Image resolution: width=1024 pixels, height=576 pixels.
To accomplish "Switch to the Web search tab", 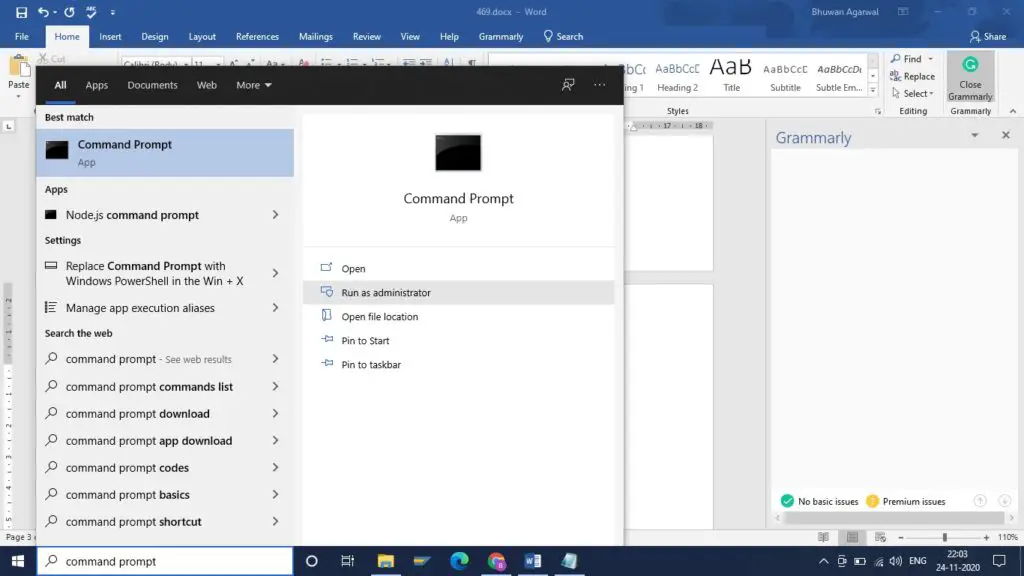I will 206,85.
